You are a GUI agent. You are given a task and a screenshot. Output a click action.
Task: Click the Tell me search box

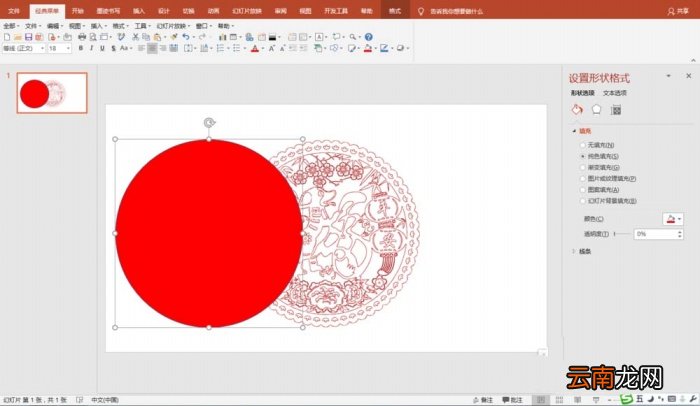tap(456, 11)
